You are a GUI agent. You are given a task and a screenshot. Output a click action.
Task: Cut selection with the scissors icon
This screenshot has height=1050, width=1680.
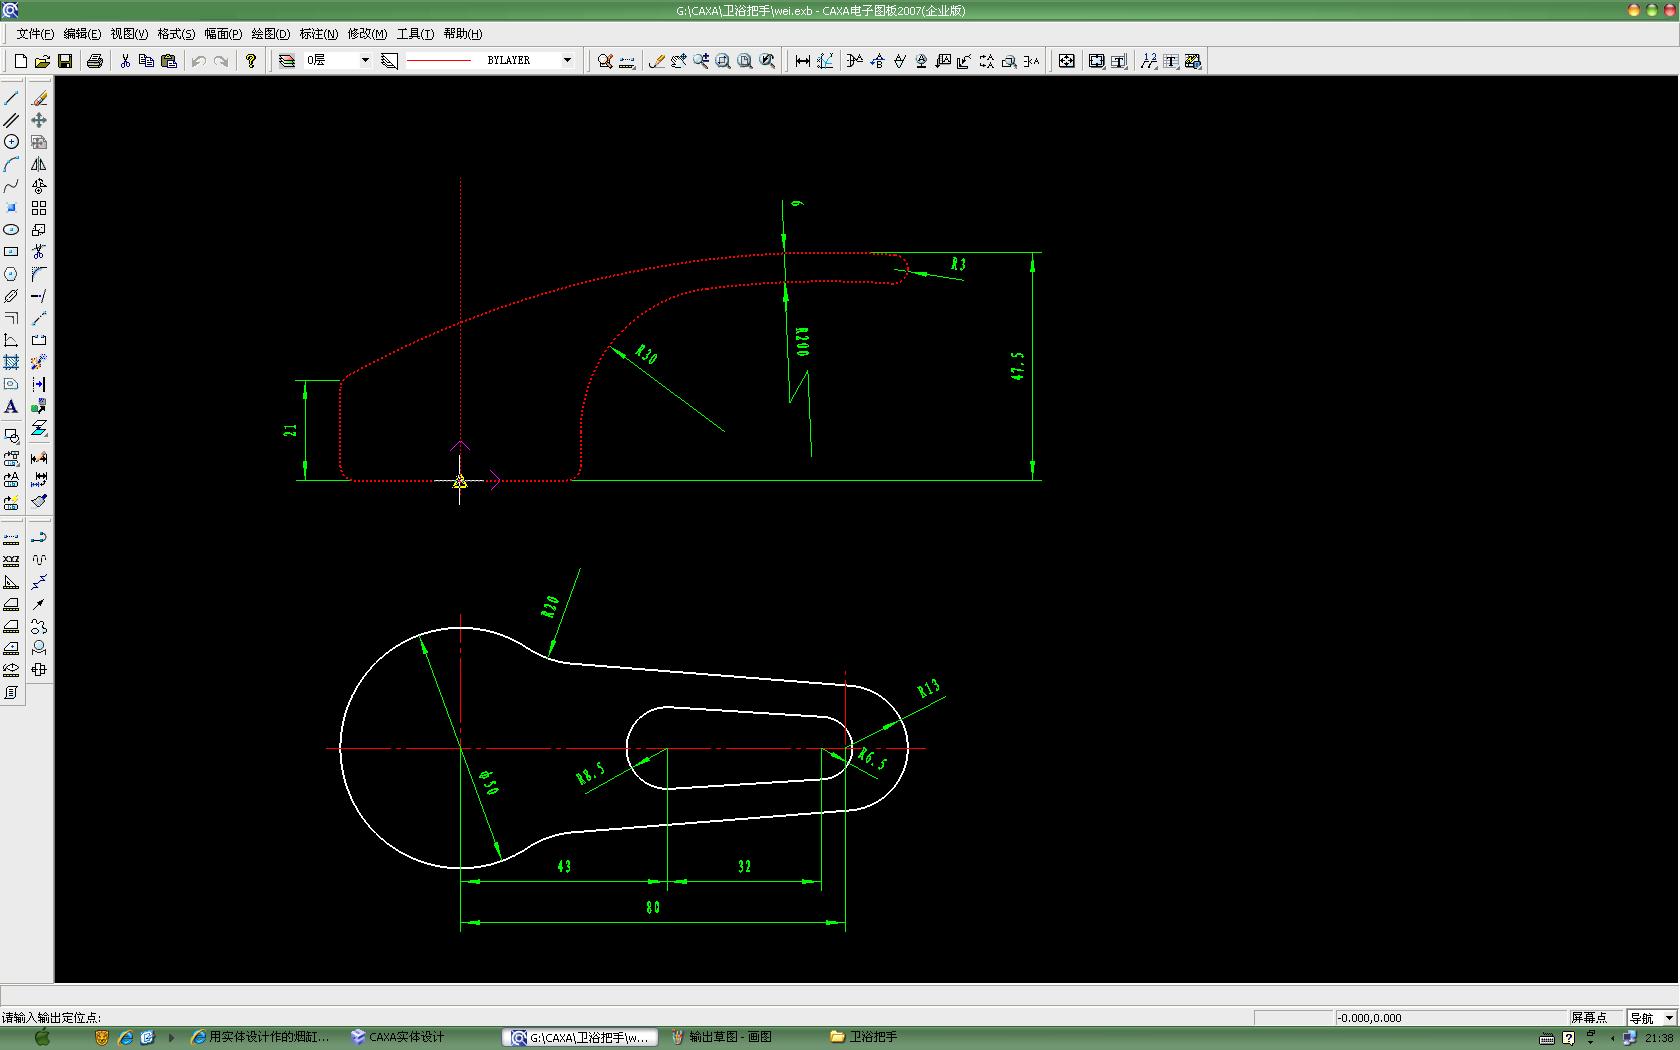pos(125,61)
